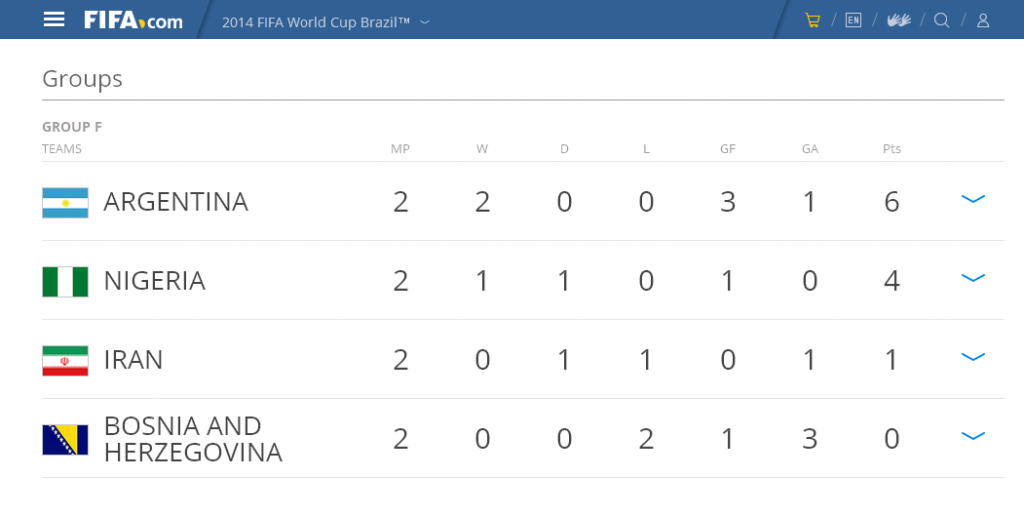
Task: Open the hamburger menu
Action: [x=54, y=20]
